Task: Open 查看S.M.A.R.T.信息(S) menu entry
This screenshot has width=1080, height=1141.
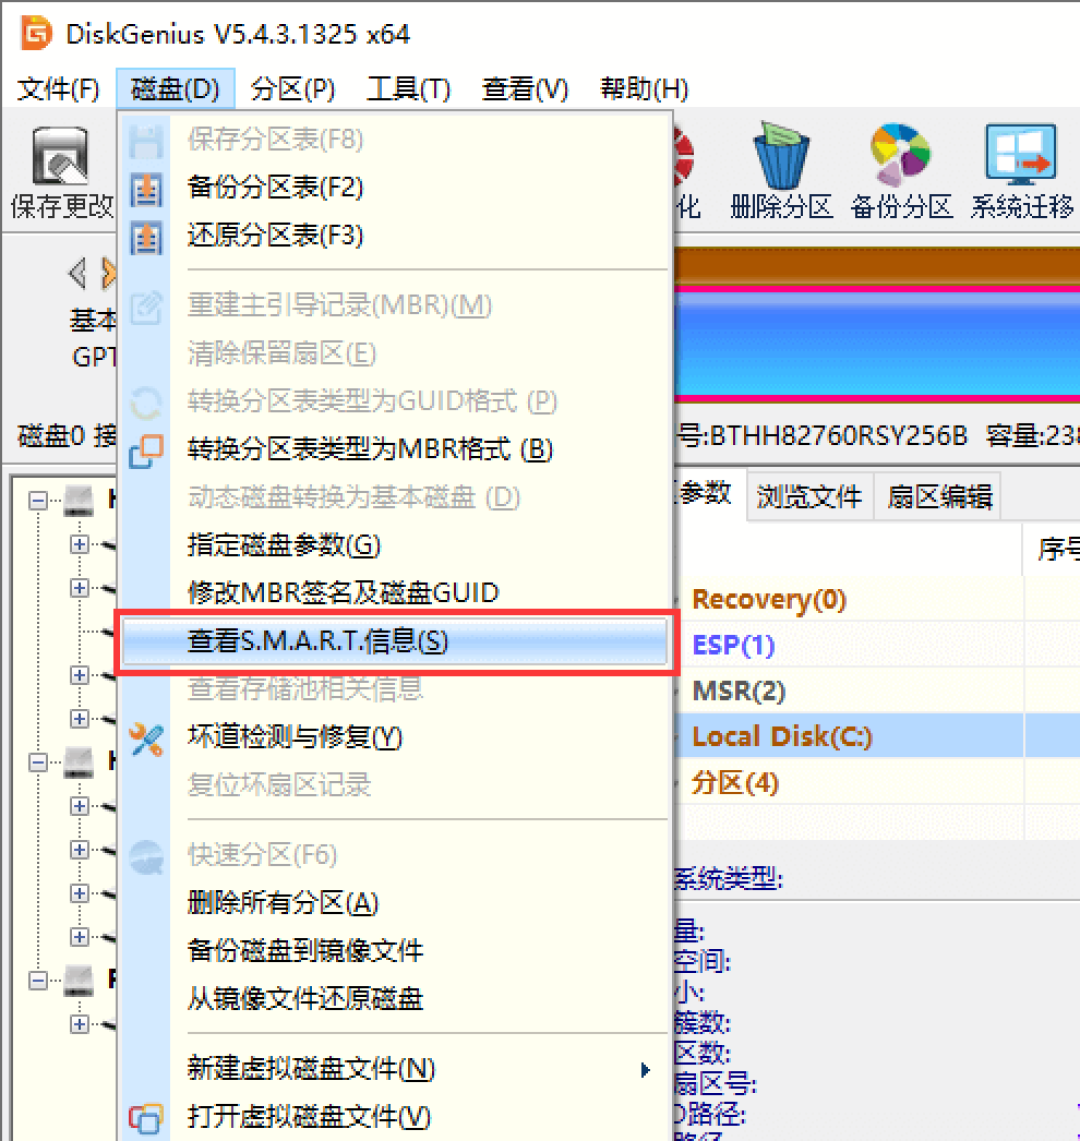Action: click(395, 641)
